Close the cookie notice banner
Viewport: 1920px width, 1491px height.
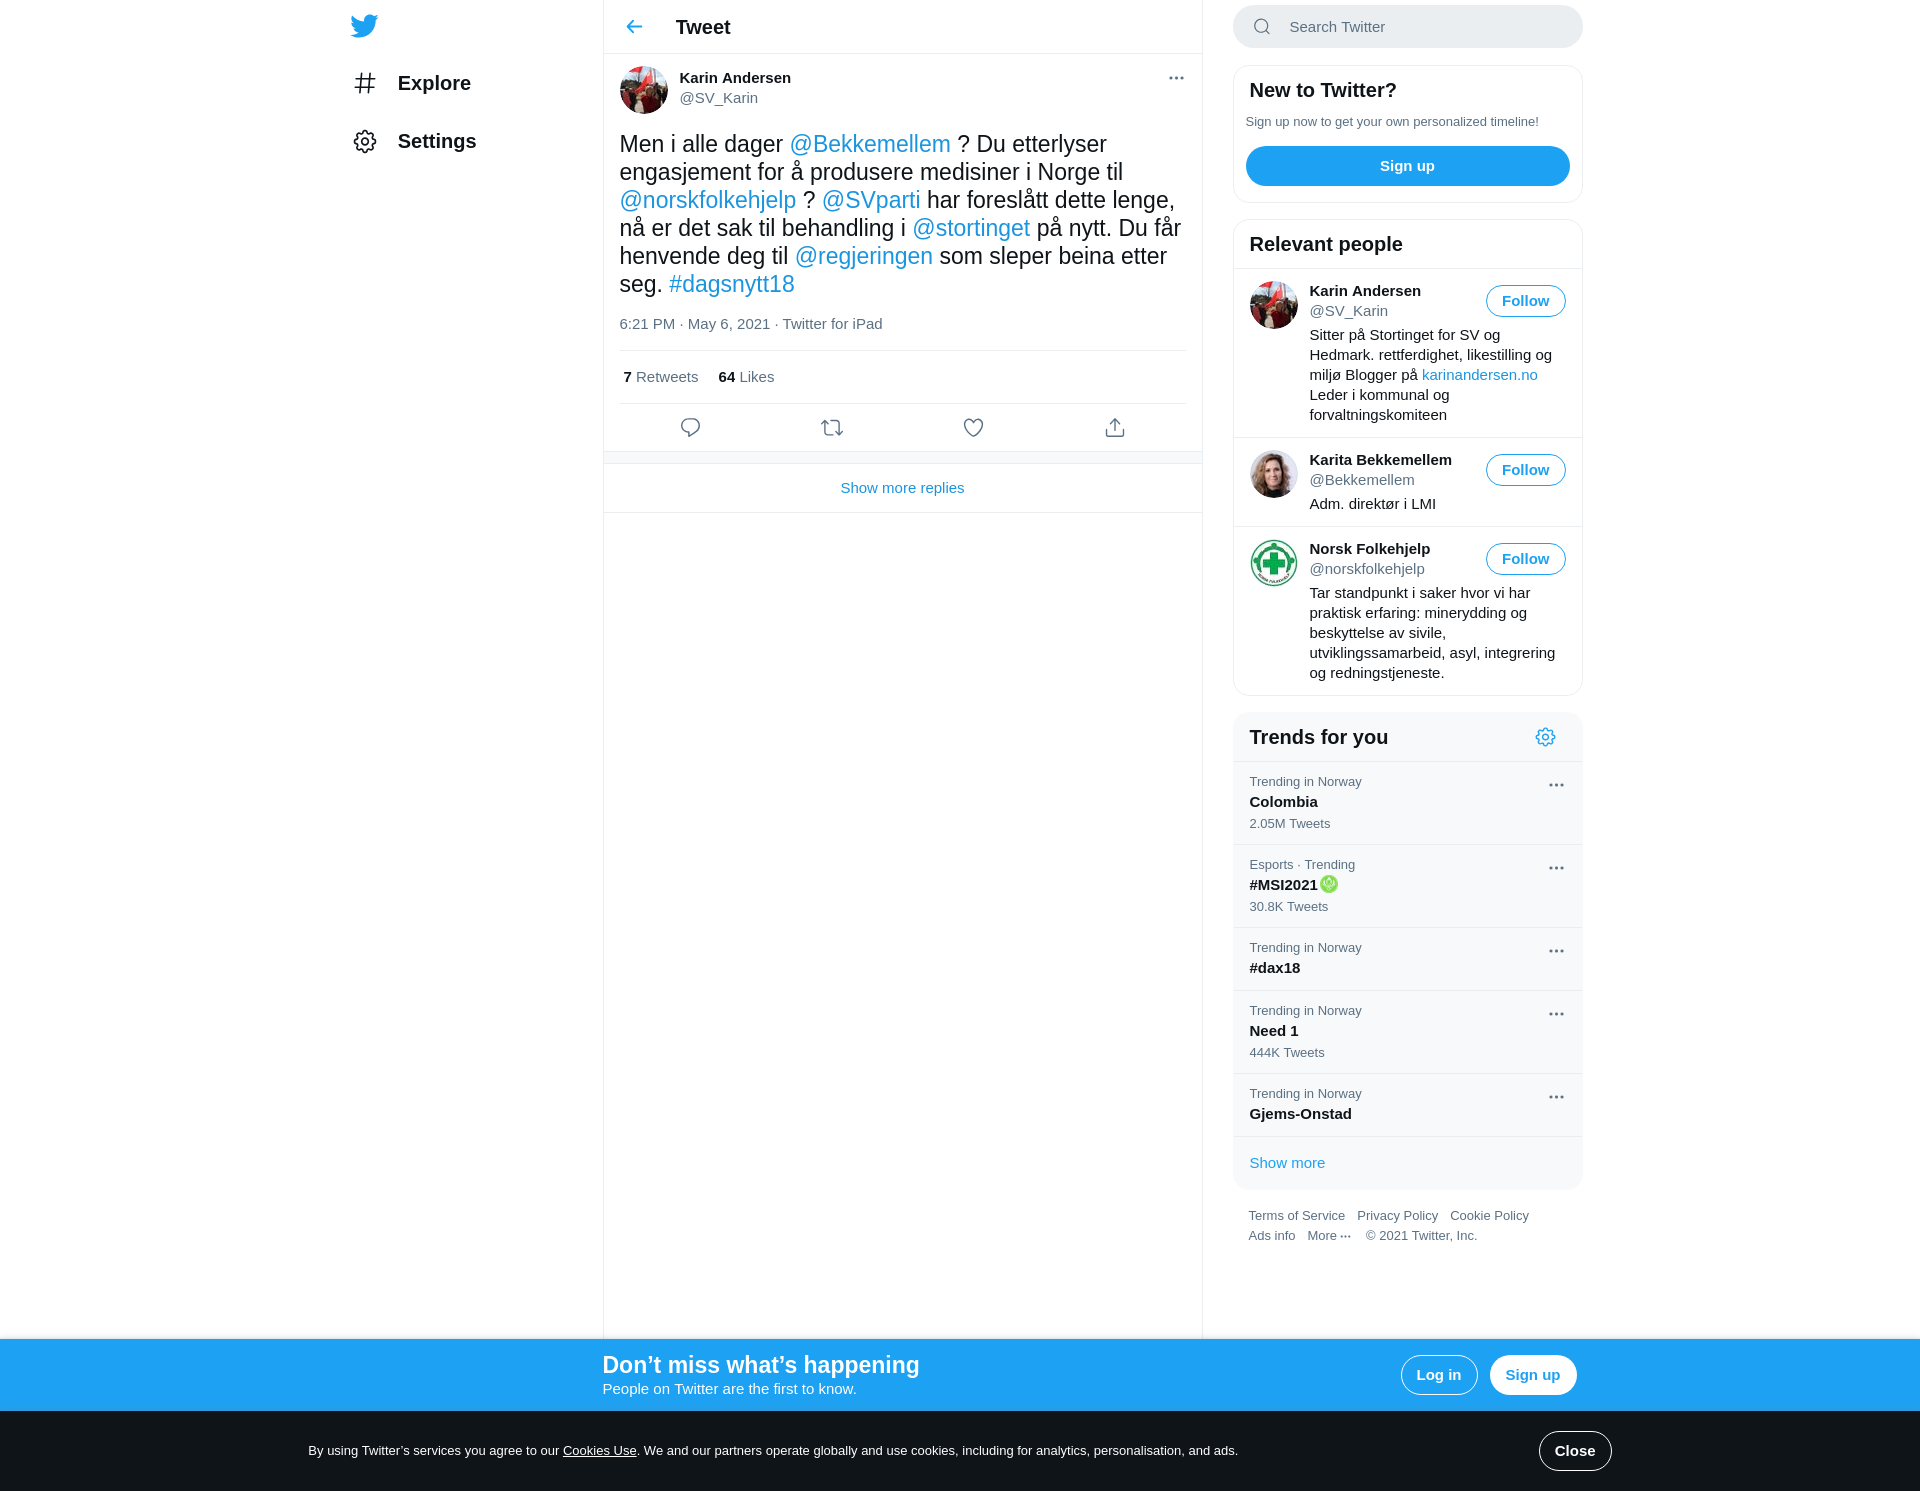click(1574, 1451)
